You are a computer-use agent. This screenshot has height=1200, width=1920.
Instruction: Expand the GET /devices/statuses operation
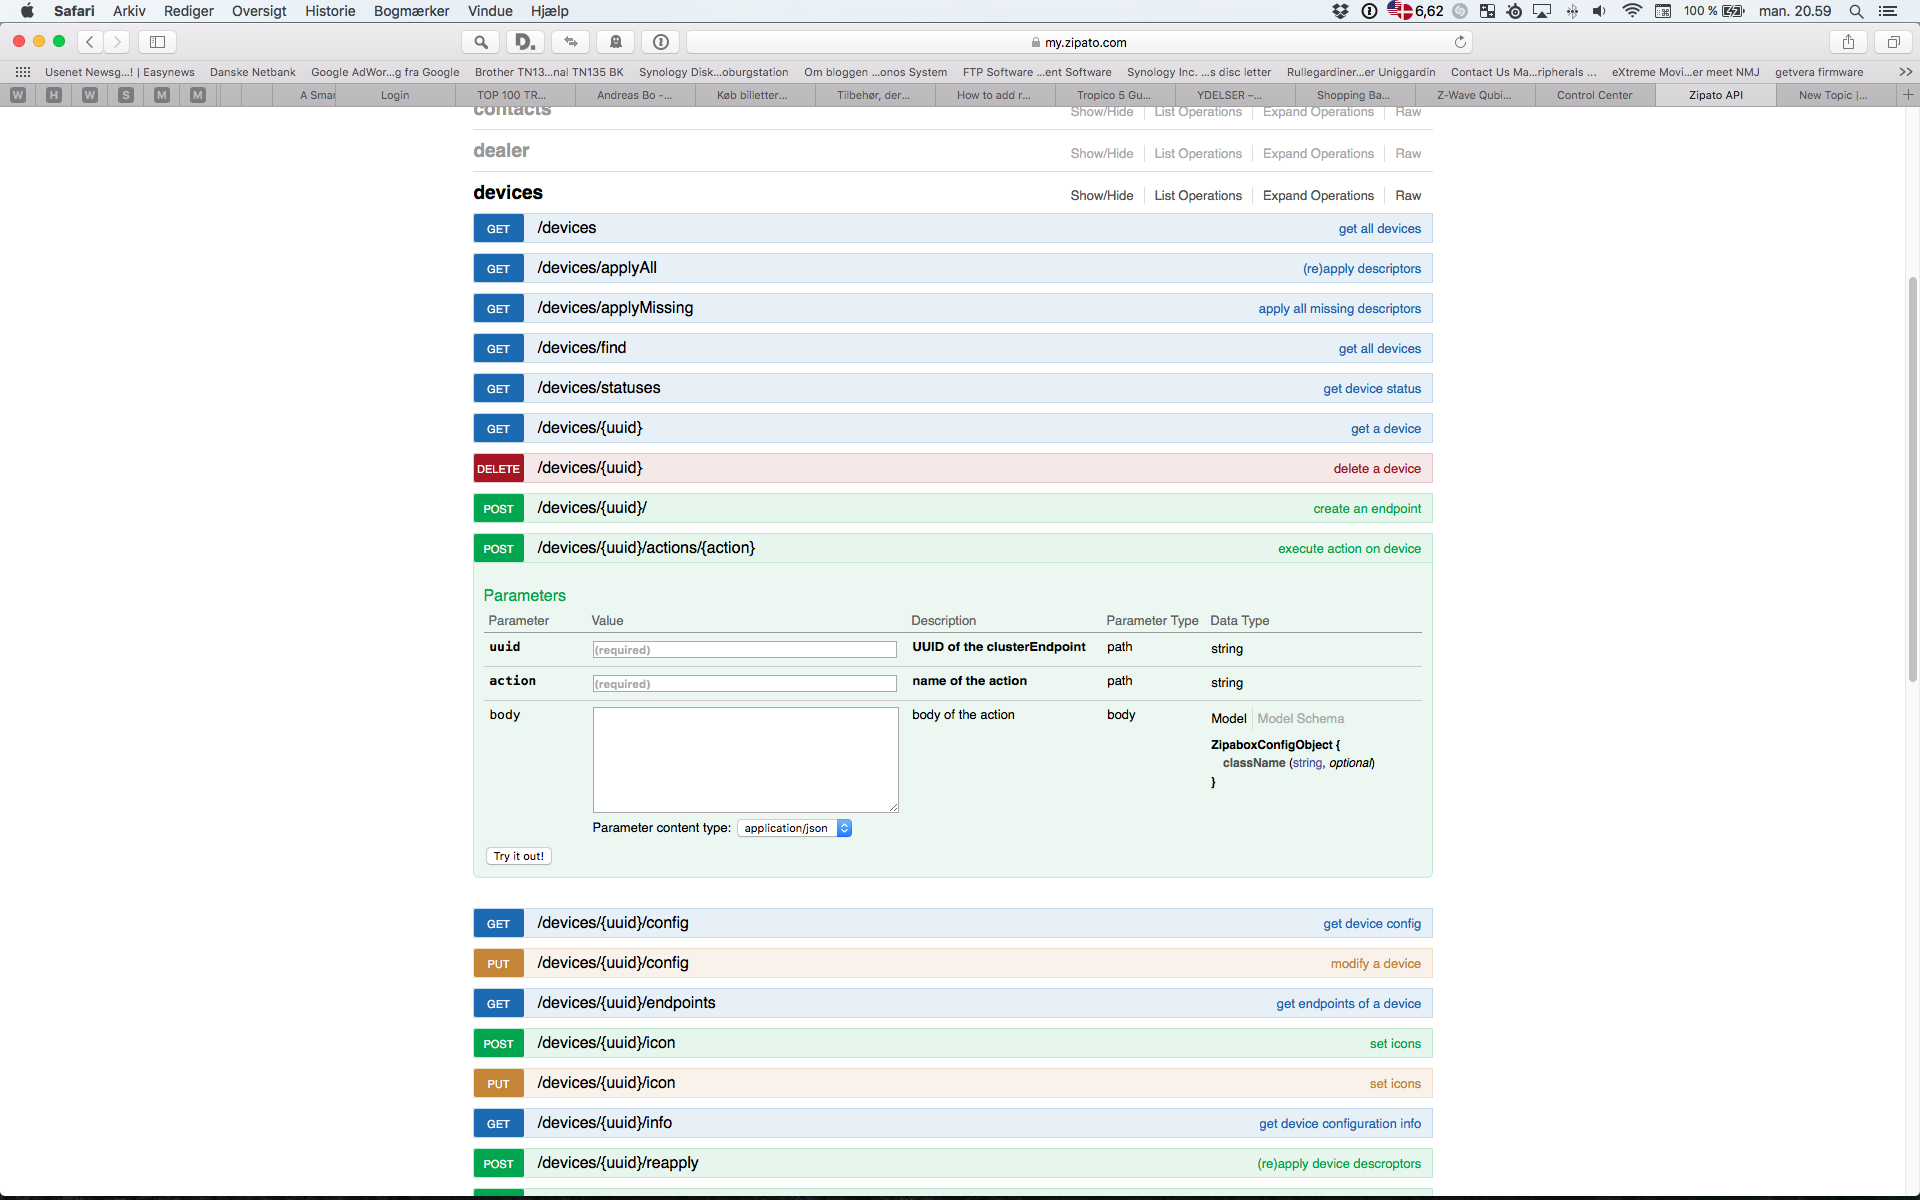tap(599, 388)
